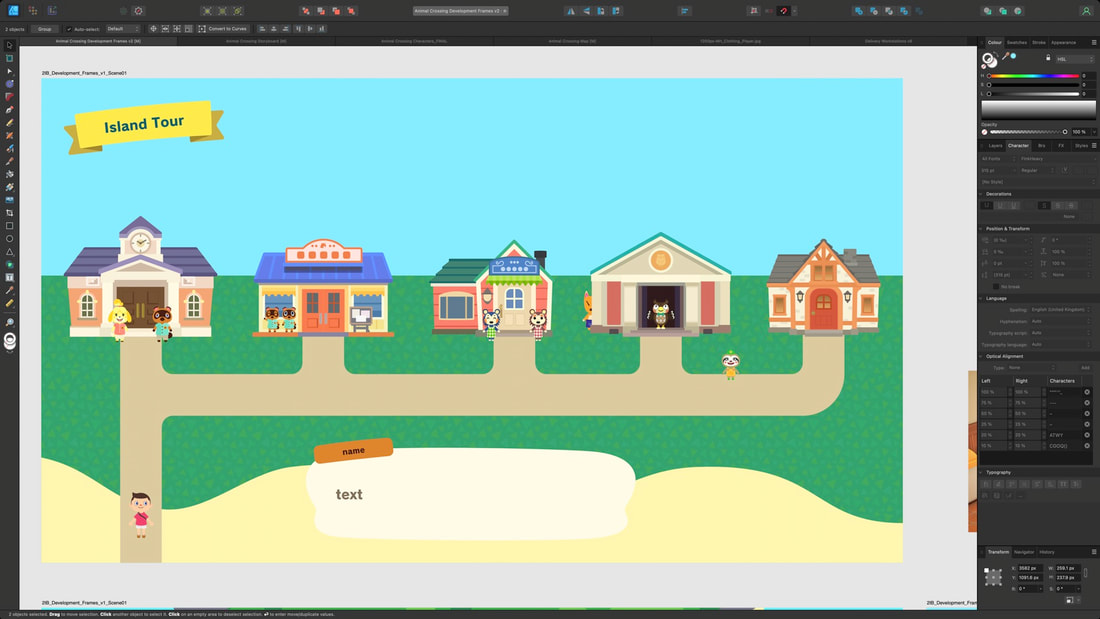Open the Default auto-select dropdown
Image resolution: width=1100 pixels, height=619 pixels.
tap(123, 29)
